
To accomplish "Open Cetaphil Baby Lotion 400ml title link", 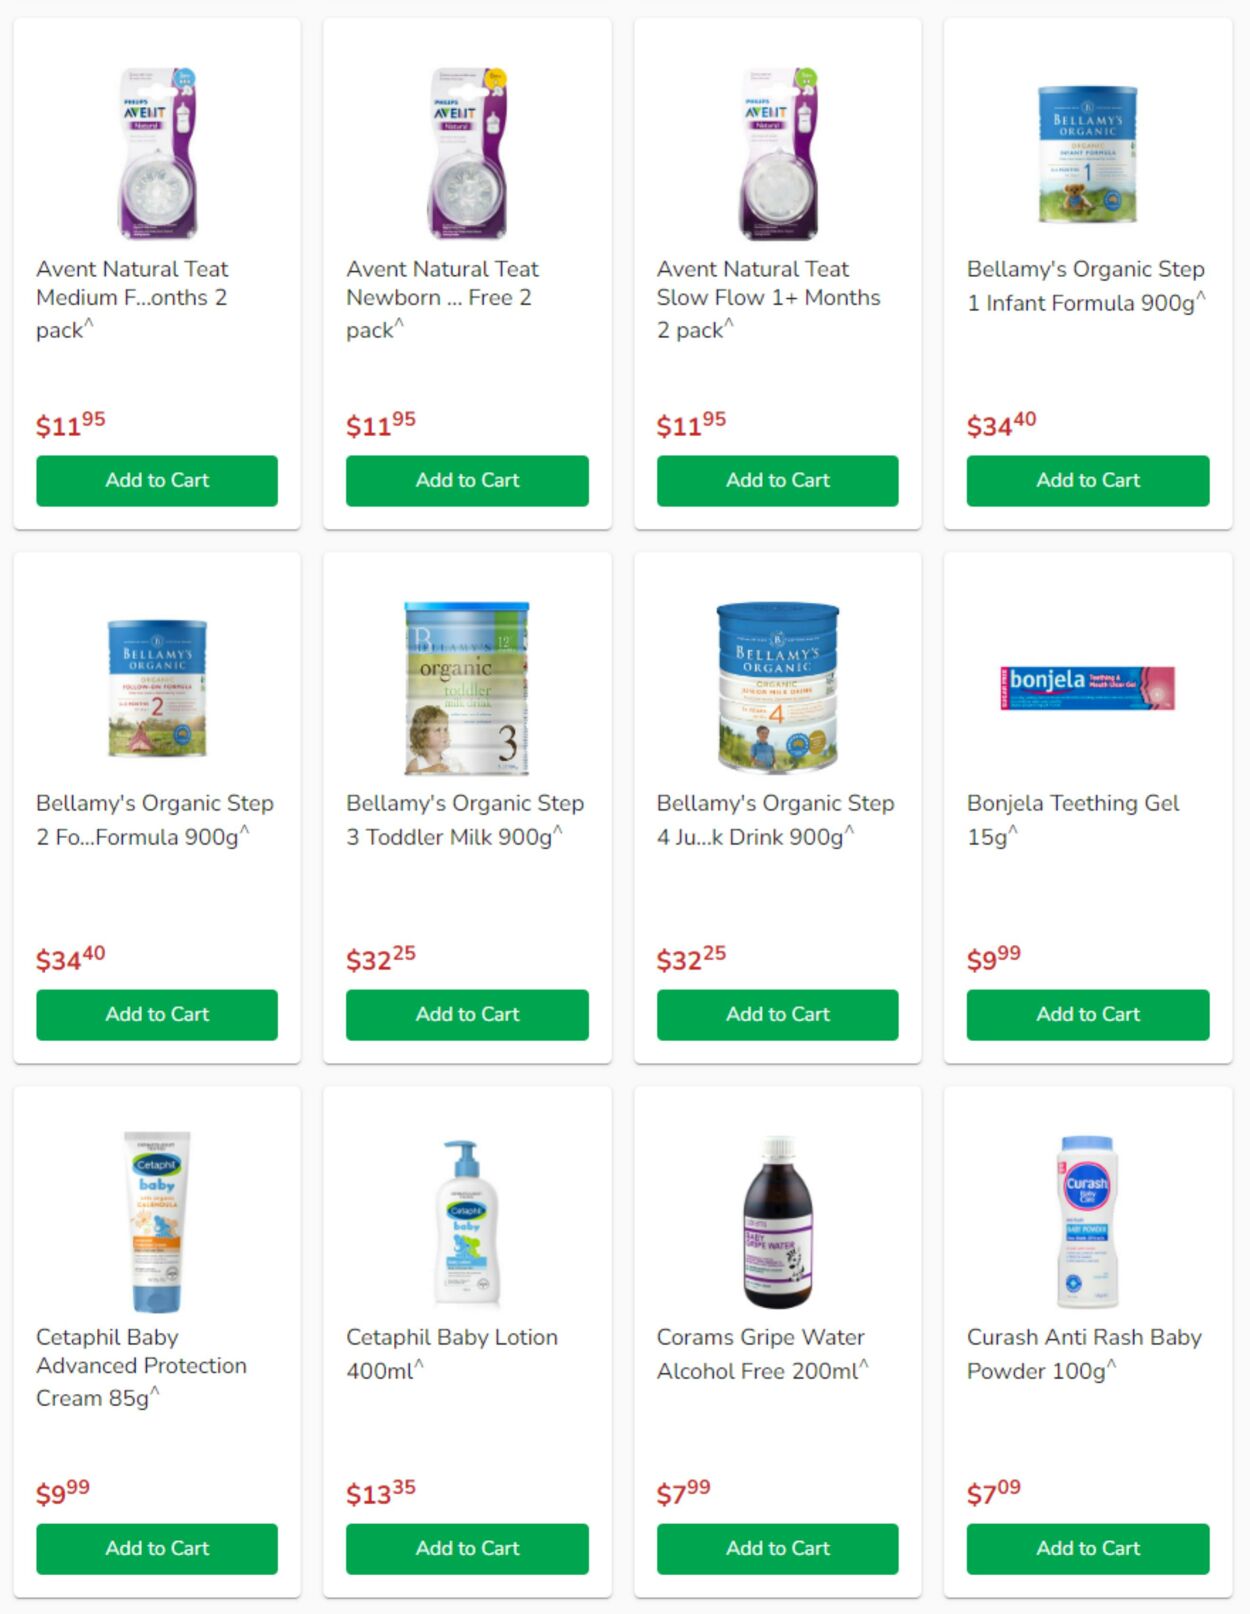I will tap(452, 1353).
